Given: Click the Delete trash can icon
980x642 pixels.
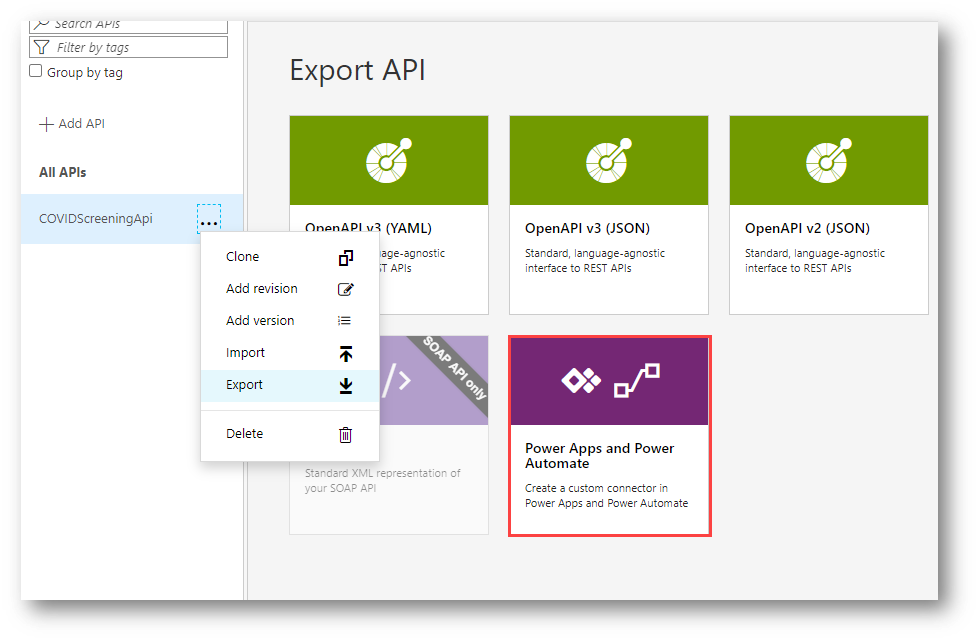Looking at the screenshot, I should click(345, 434).
